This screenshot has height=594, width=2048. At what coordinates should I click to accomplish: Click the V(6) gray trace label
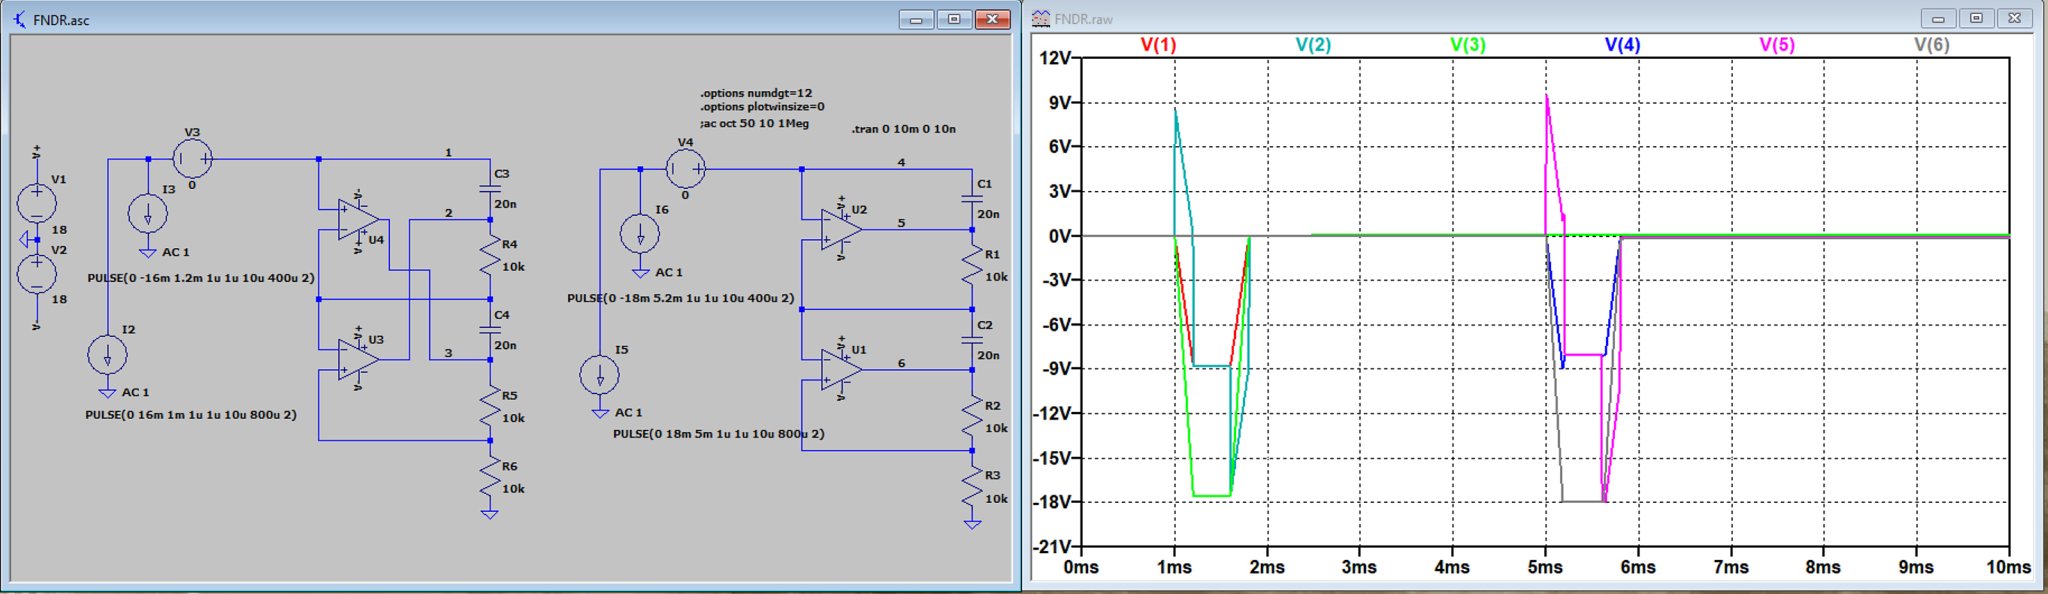tap(1932, 45)
